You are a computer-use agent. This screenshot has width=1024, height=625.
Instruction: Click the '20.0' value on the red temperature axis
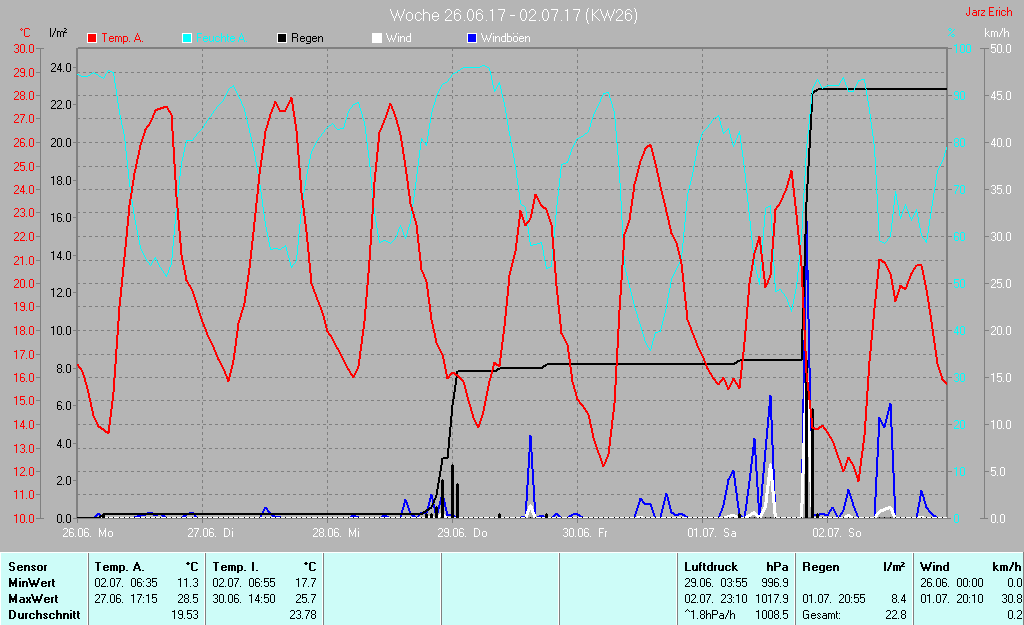[x=24, y=284]
